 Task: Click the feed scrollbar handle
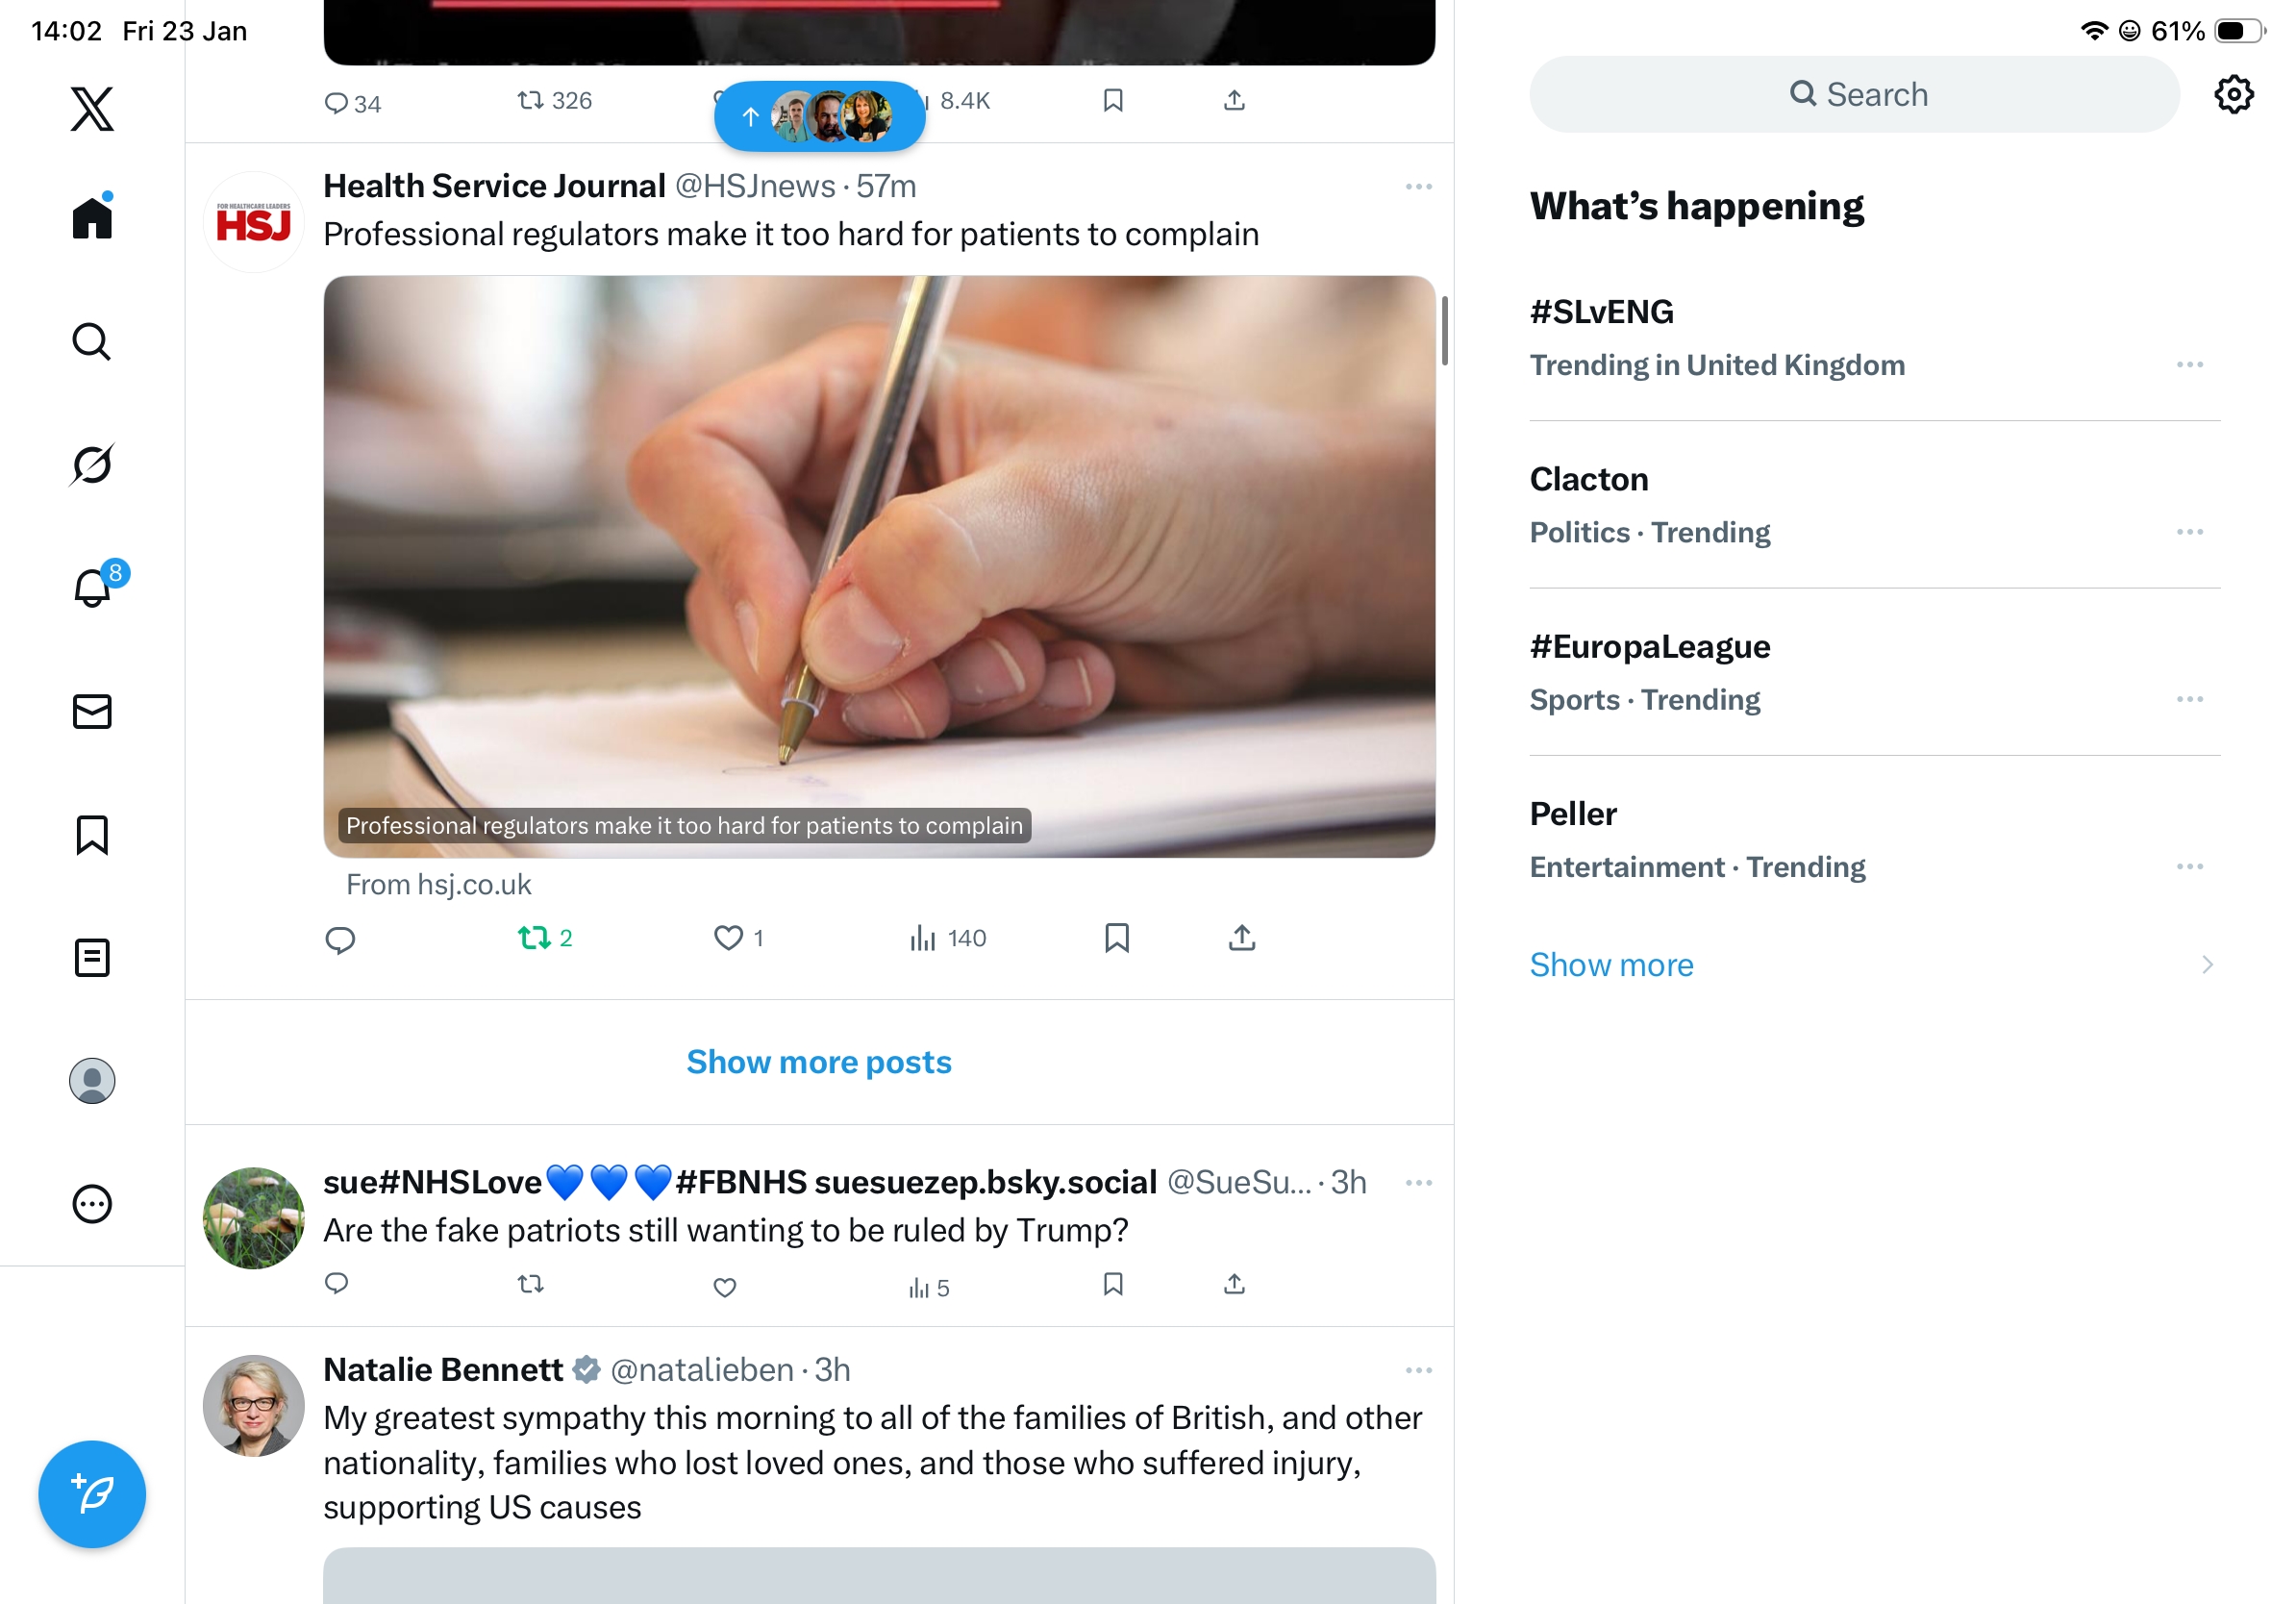tap(1444, 331)
